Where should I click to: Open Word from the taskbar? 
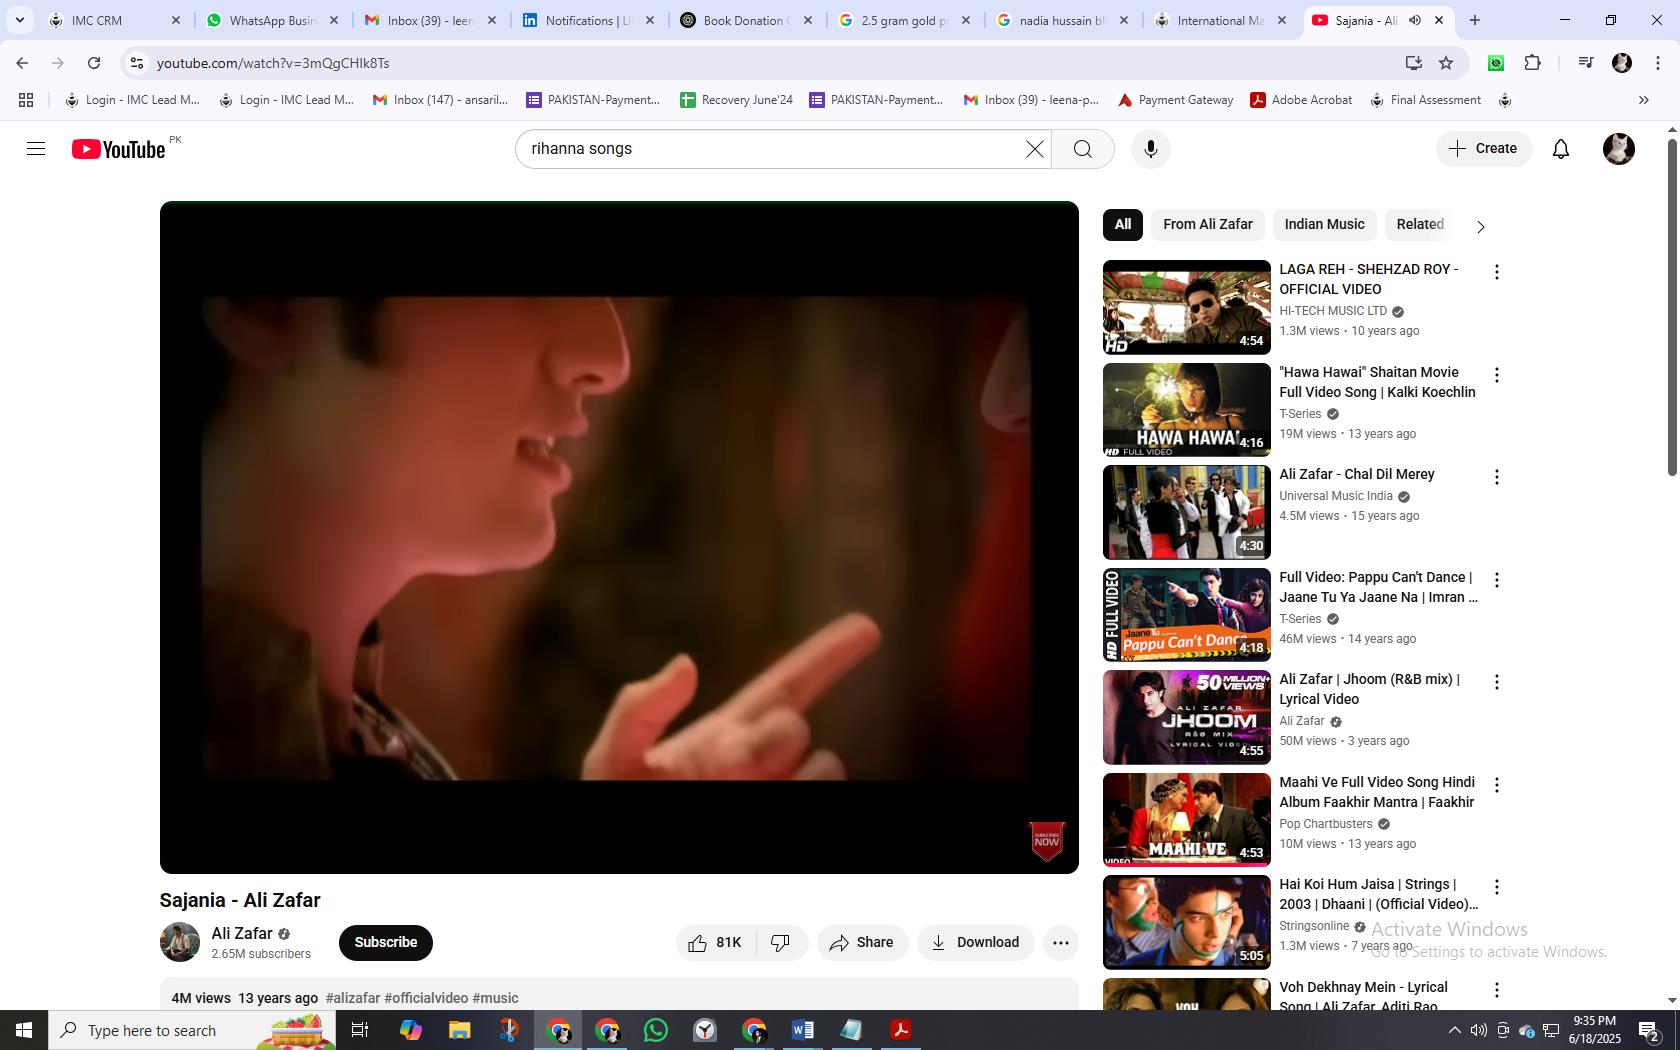[x=803, y=1030]
